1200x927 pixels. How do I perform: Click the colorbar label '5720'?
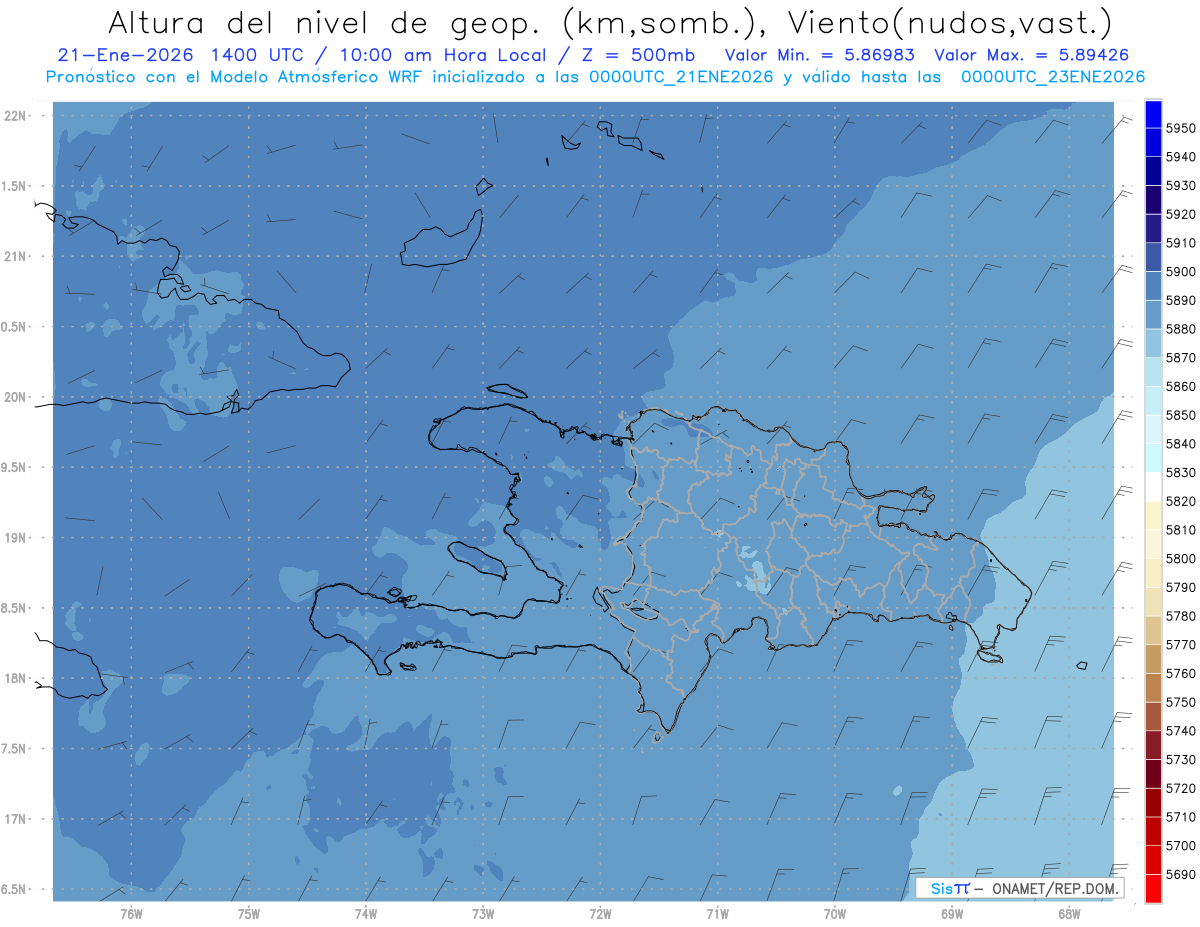click(1180, 788)
